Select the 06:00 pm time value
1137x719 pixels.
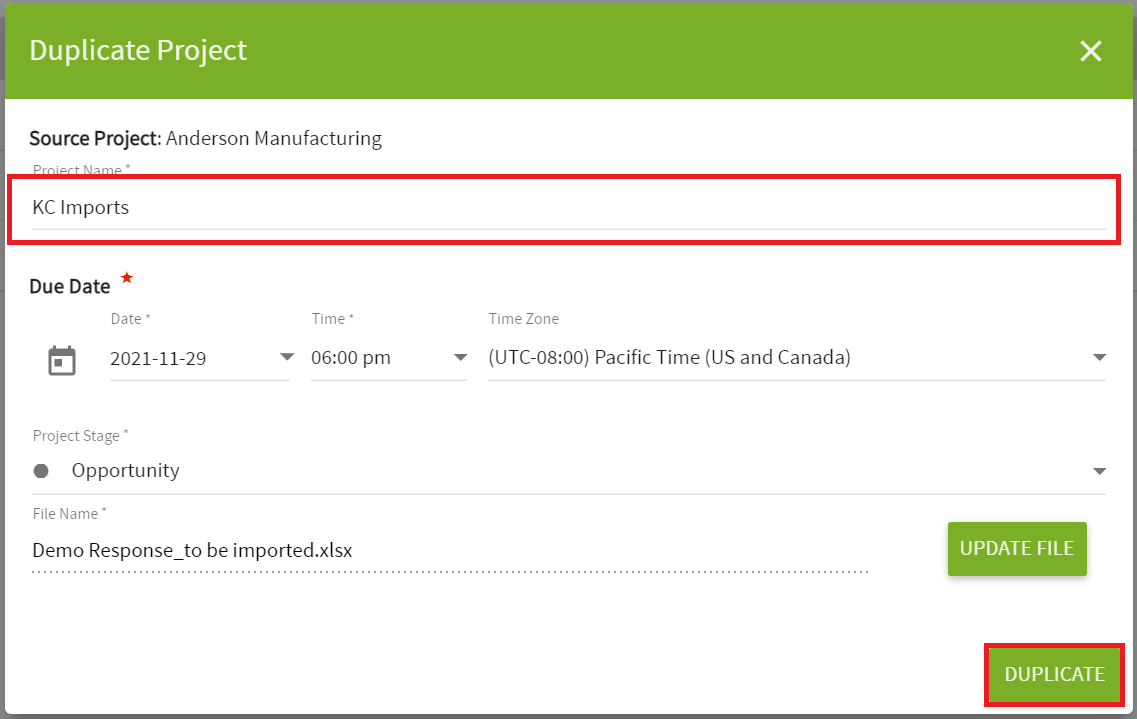(x=351, y=357)
